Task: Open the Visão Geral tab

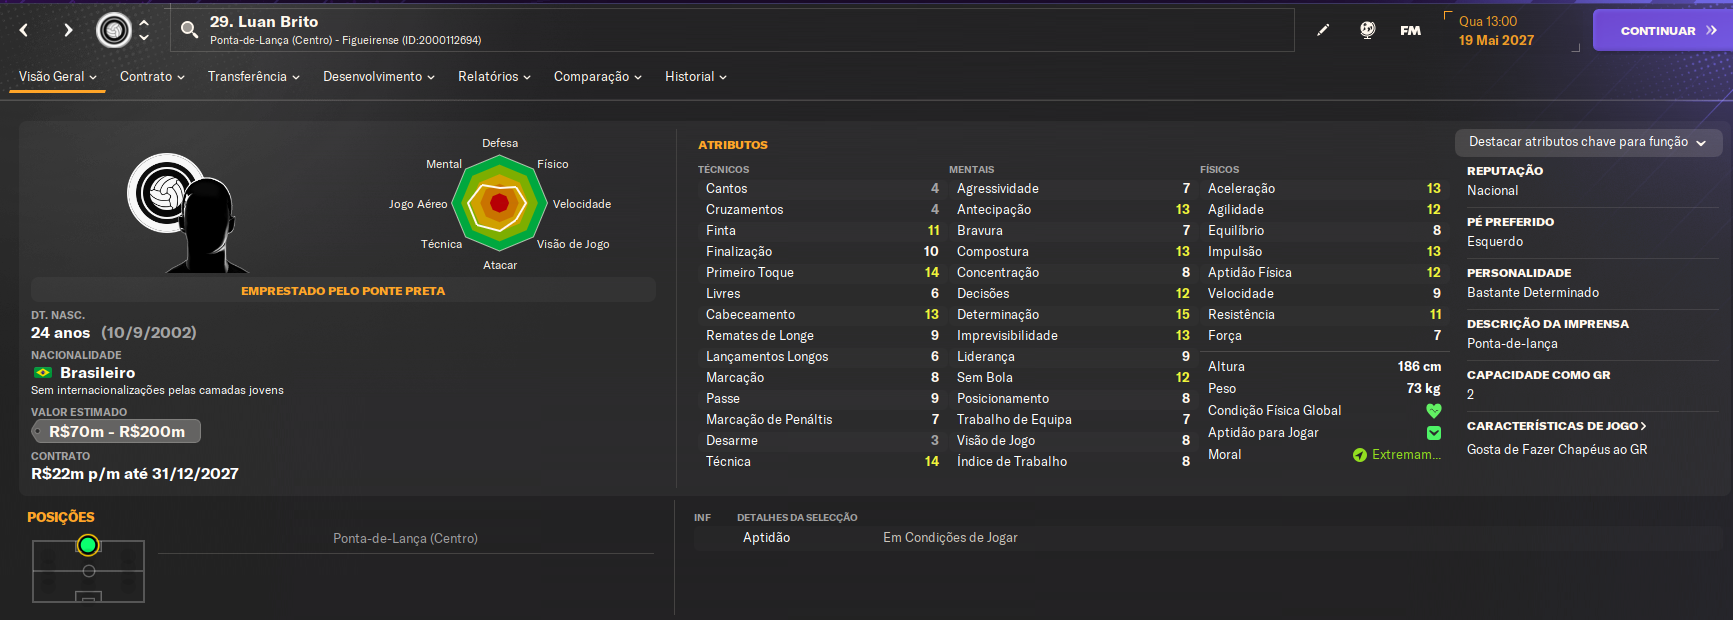Action: coord(57,77)
